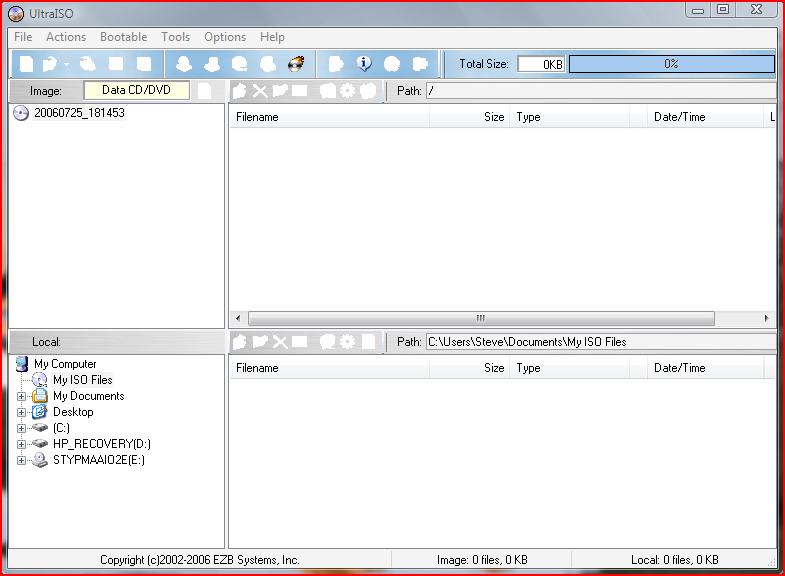This screenshot has width=785, height=576.
Task: Click the colorful Burn CD/DVD image icon
Action: point(296,64)
